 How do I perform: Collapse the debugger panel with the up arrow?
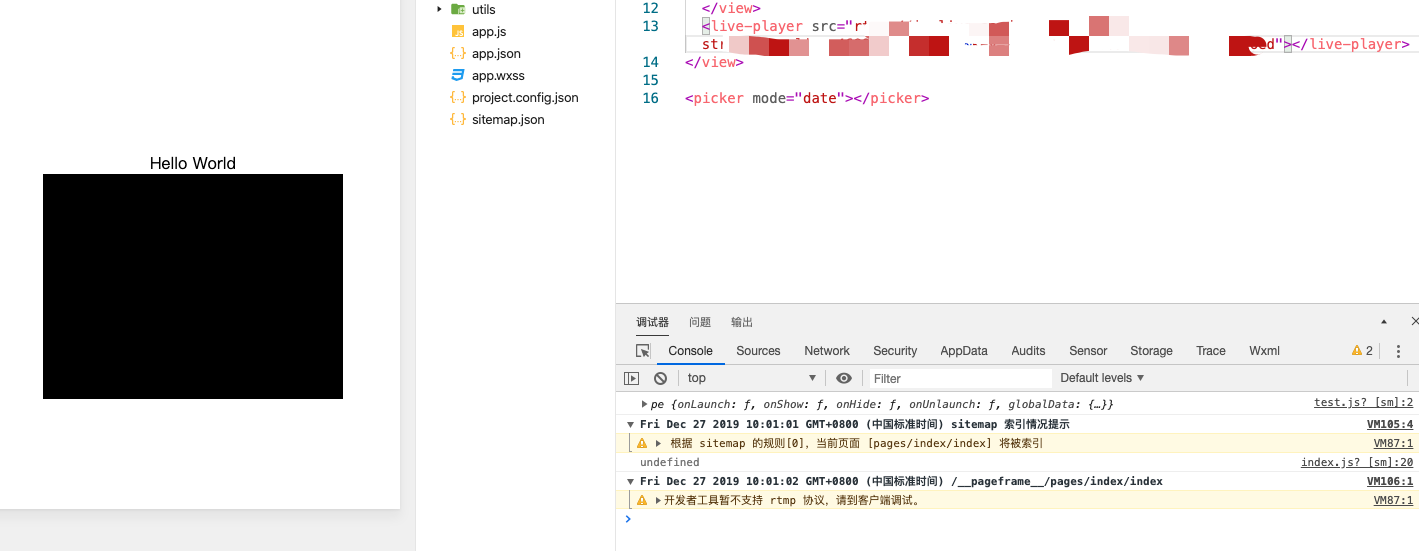click(1384, 322)
